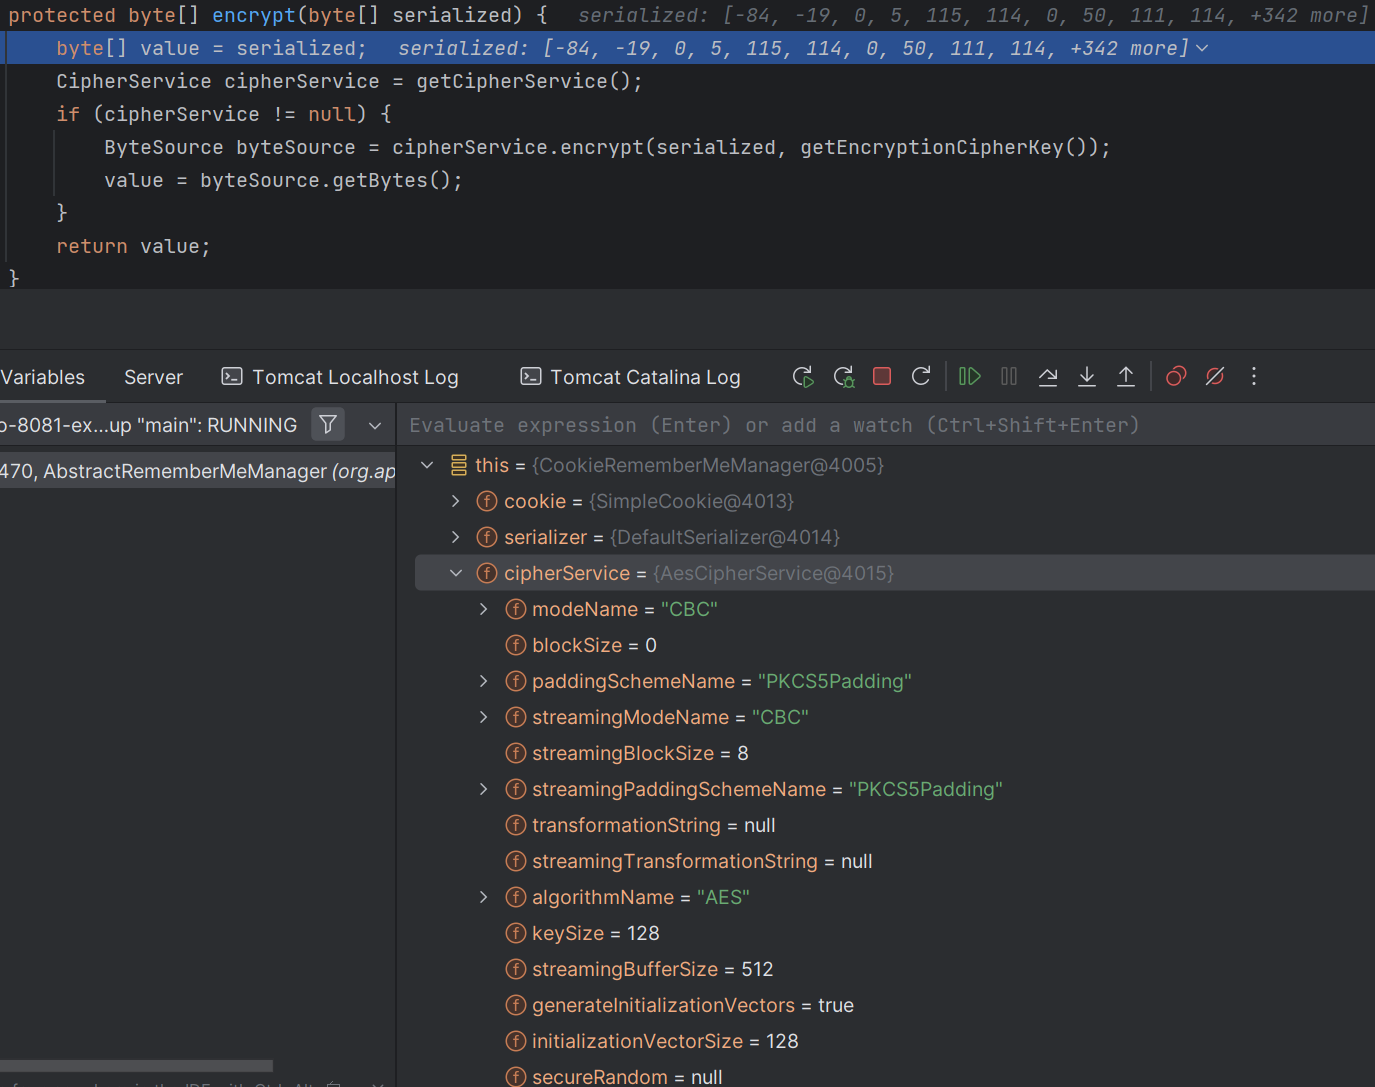Stop the debug session
The width and height of the screenshot is (1375, 1087).
[882, 376]
